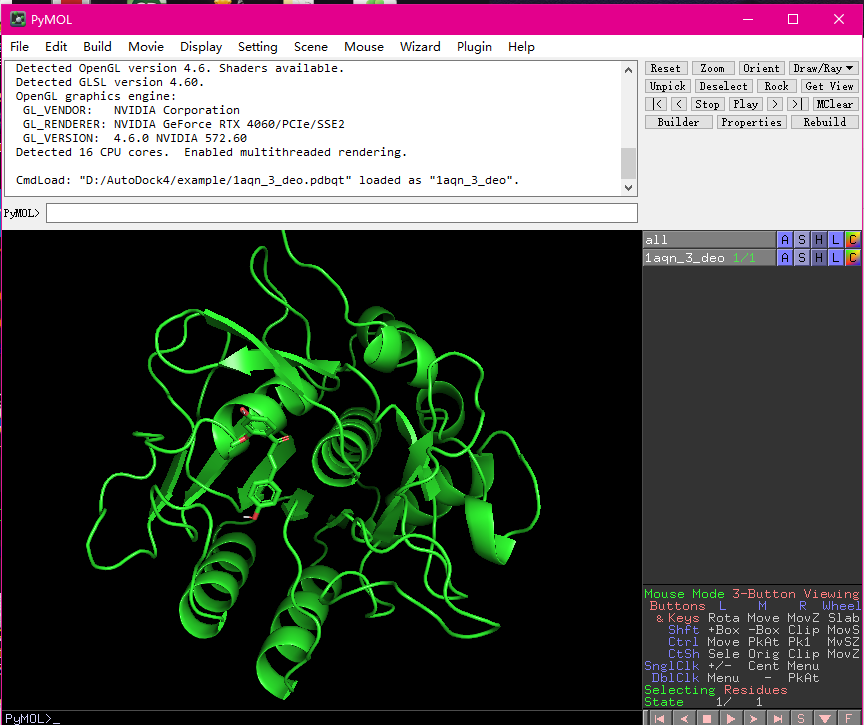Click the Builder button
The image size is (864, 725).
(678, 122)
